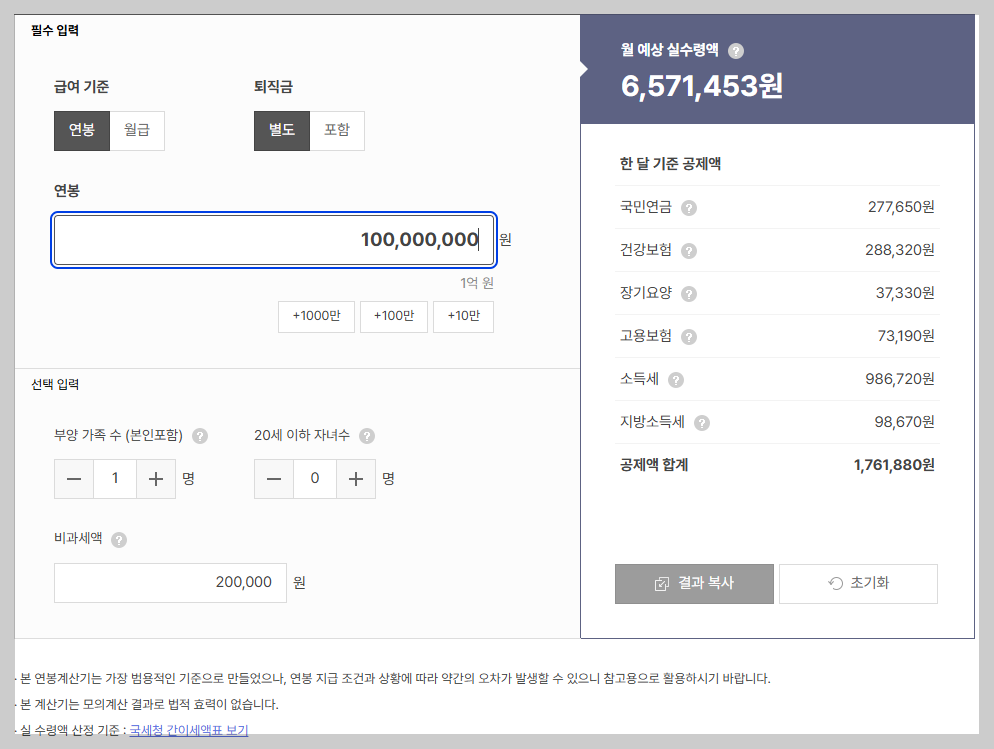Click the 고용보험 help icon
This screenshot has width=994, height=749.
click(x=688, y=336)
